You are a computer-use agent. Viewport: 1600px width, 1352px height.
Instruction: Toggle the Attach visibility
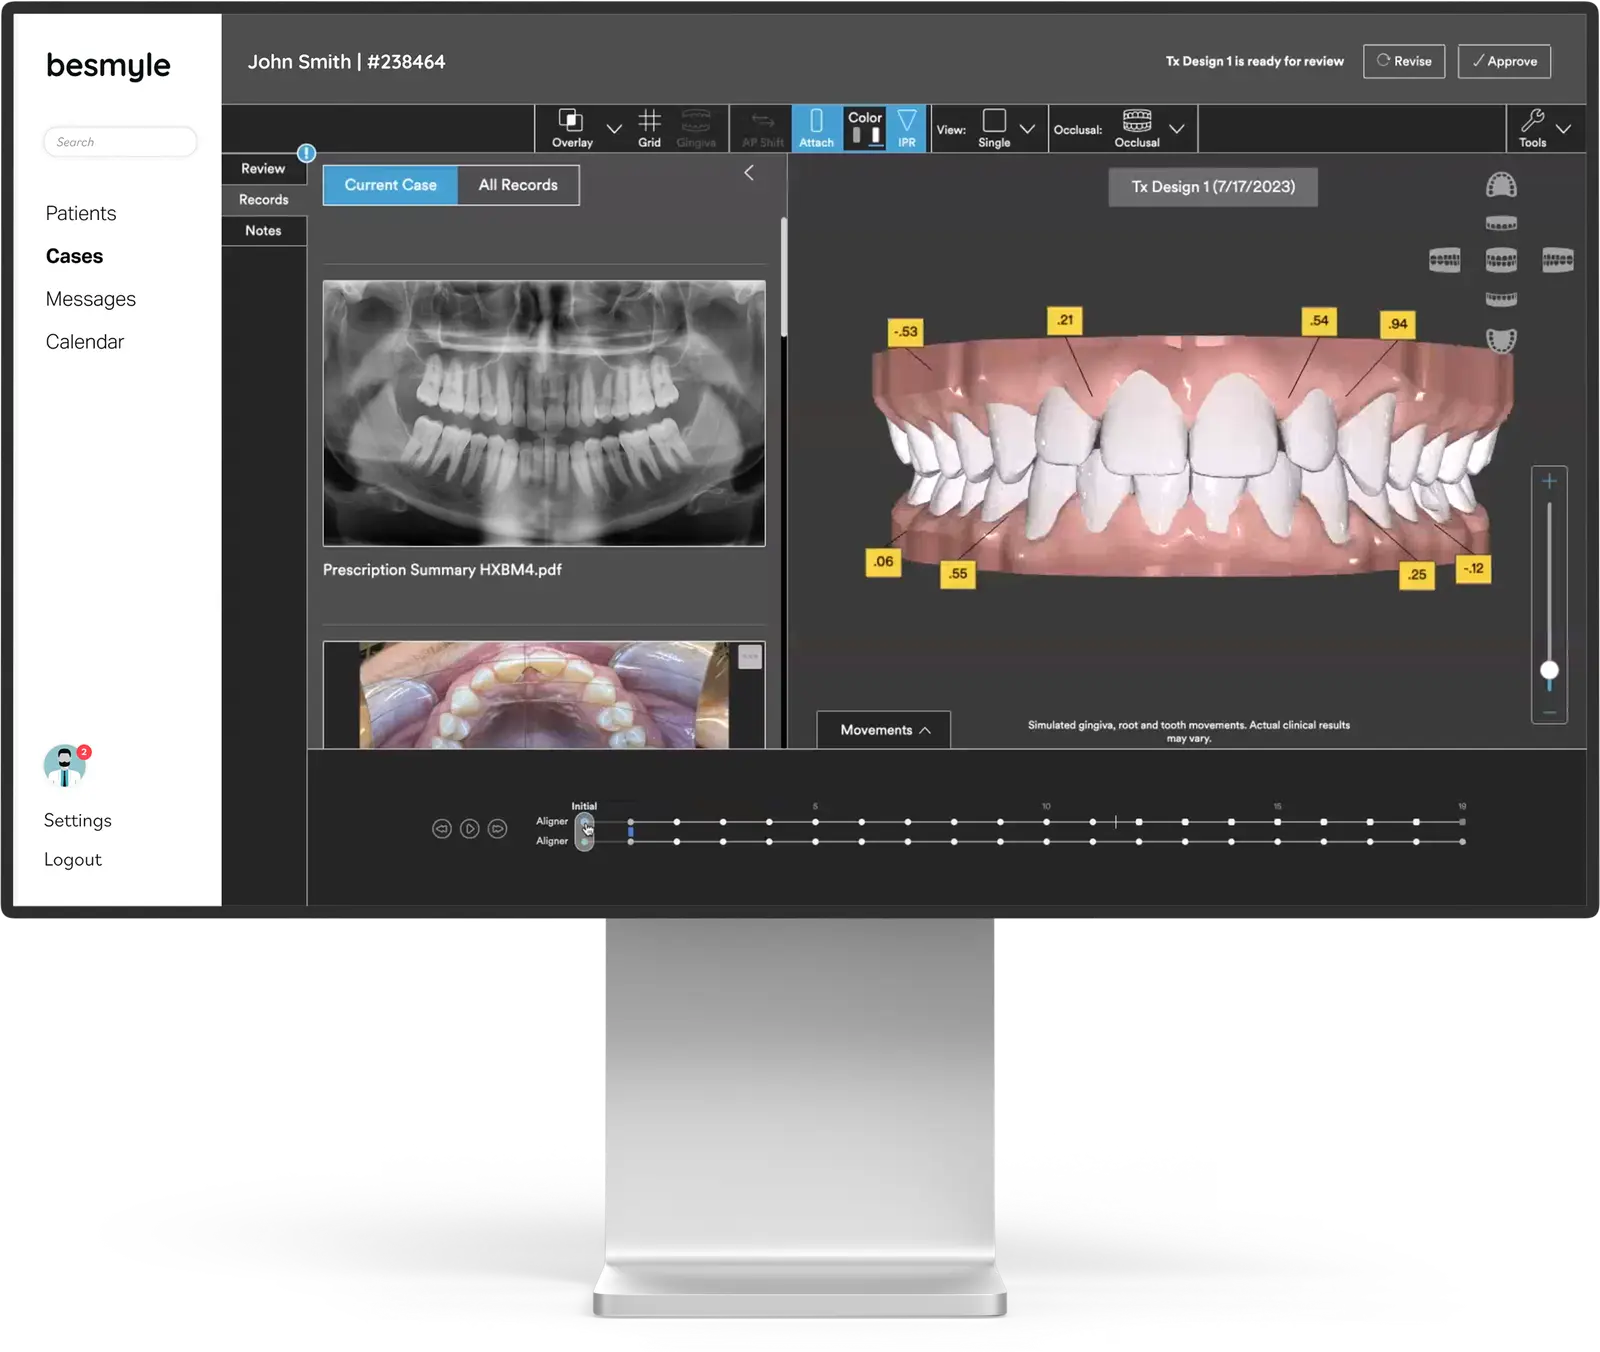(817, 128)
